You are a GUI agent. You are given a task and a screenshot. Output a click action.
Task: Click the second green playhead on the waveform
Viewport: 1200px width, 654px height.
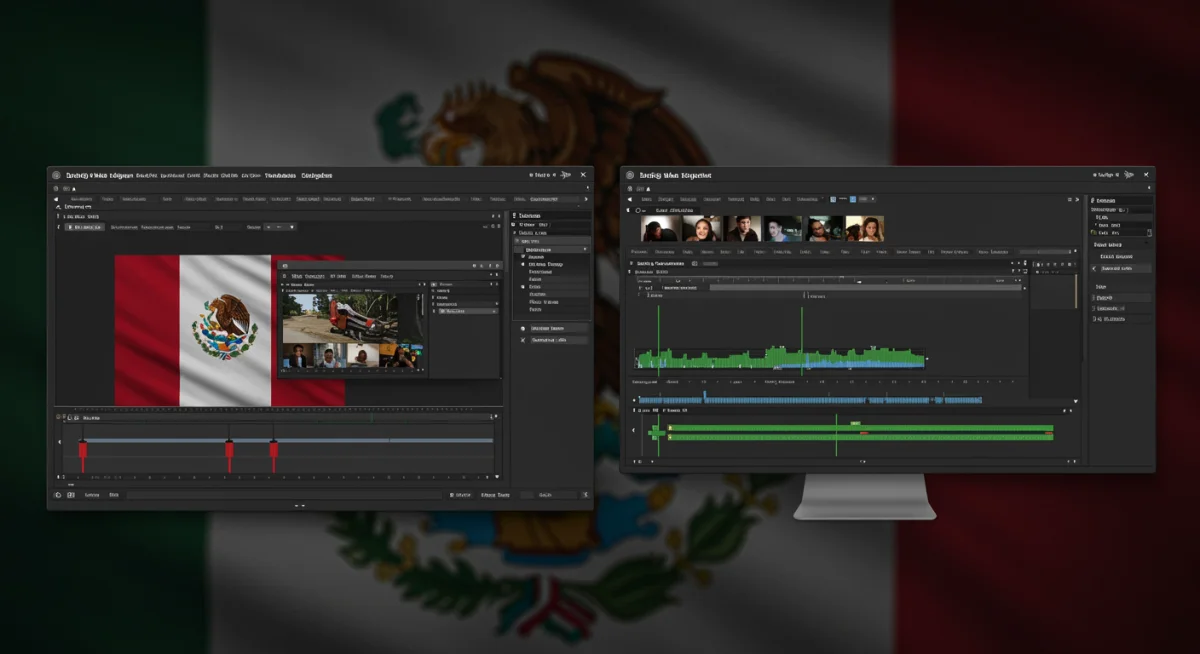pyautogui.click(x=802, y=340)
